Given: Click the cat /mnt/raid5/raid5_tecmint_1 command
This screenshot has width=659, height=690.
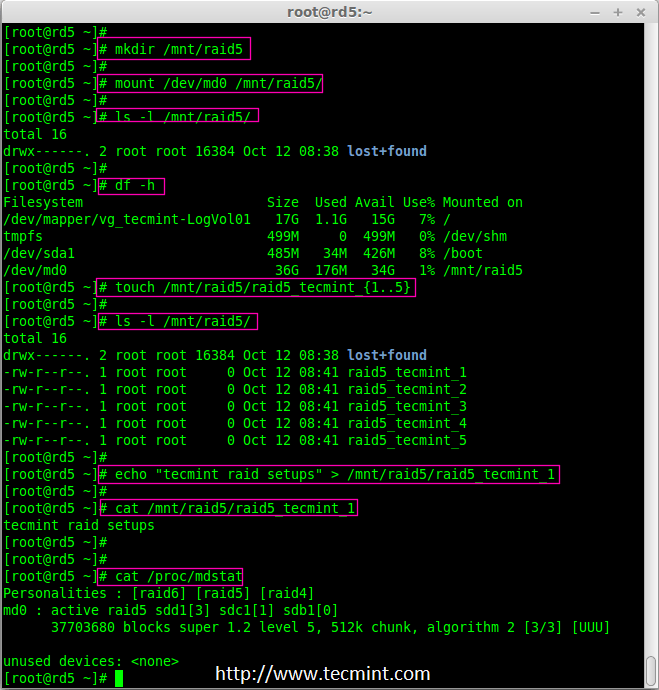Looking at the screenshot, I should (228, 508).
